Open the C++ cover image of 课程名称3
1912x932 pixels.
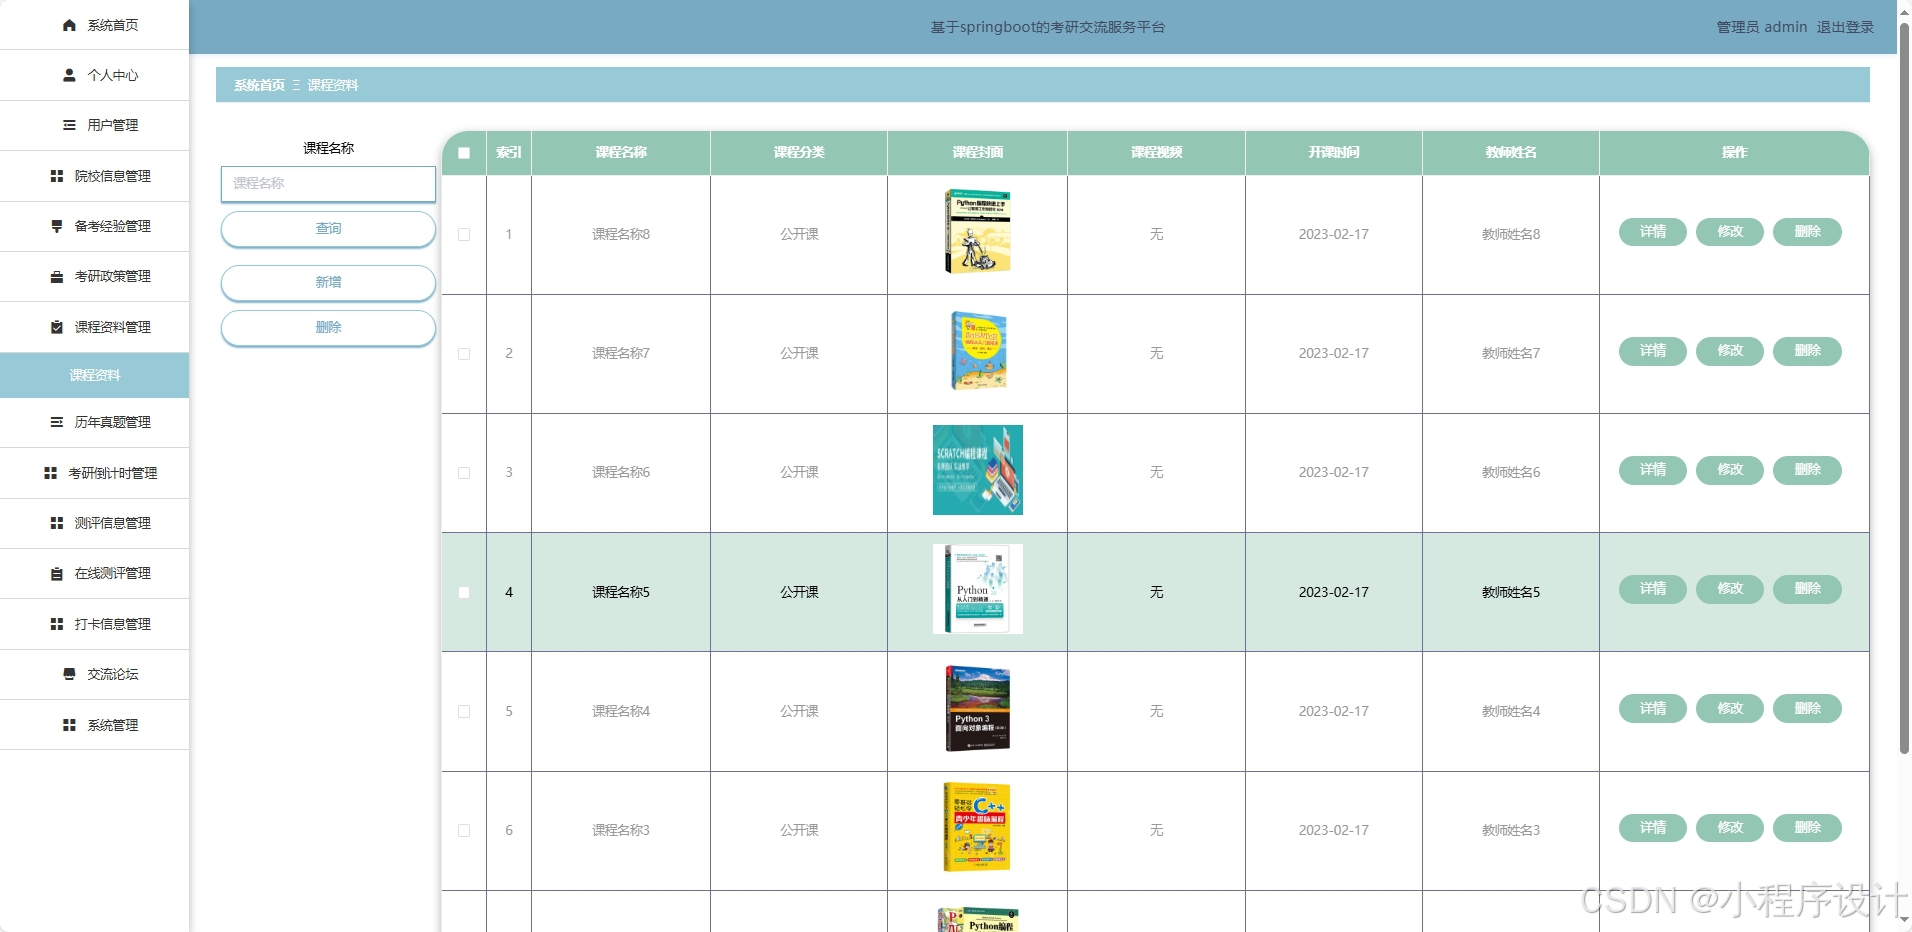tap(978, 827)
